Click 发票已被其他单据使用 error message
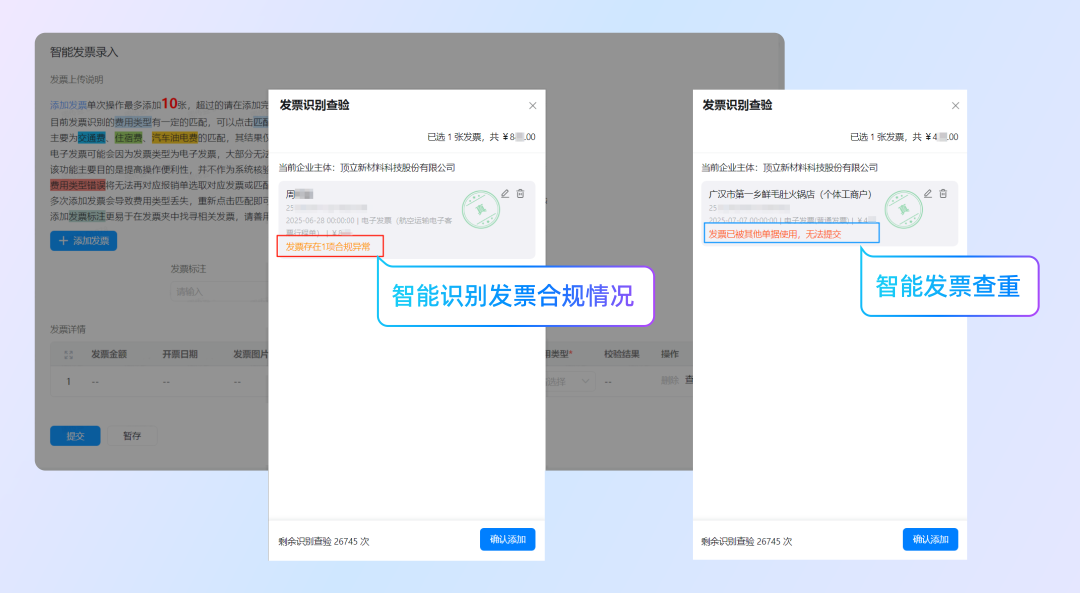Viewport: 1080px width, 593px height. pyautogui.click(x=775, y=234)
